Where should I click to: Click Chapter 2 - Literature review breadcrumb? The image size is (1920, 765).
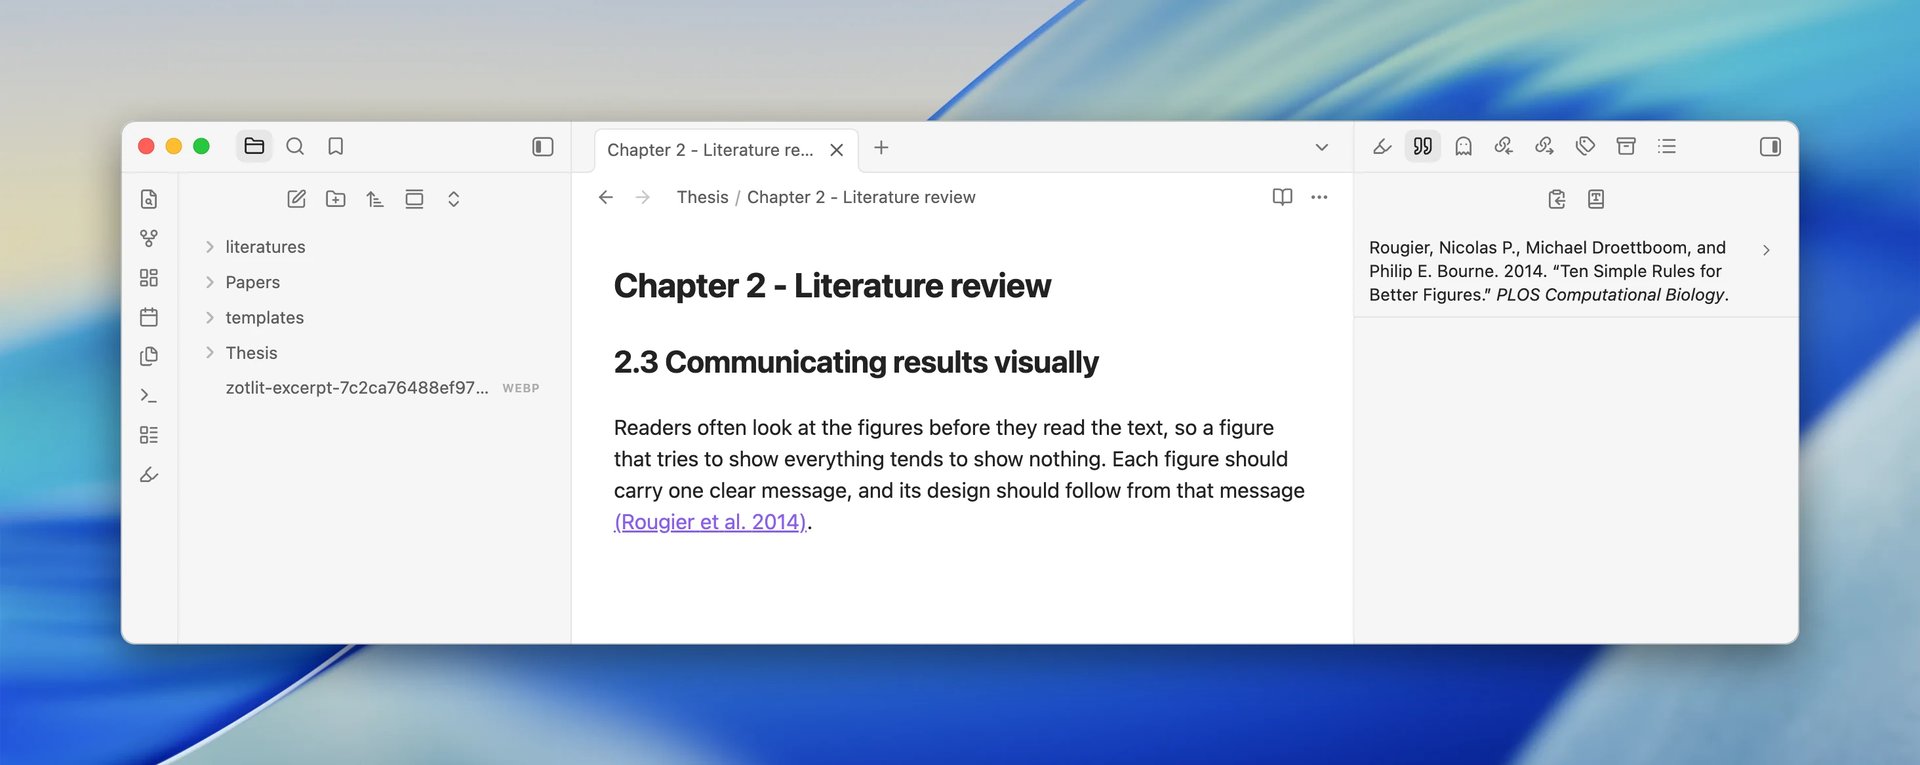coord(861,197)
